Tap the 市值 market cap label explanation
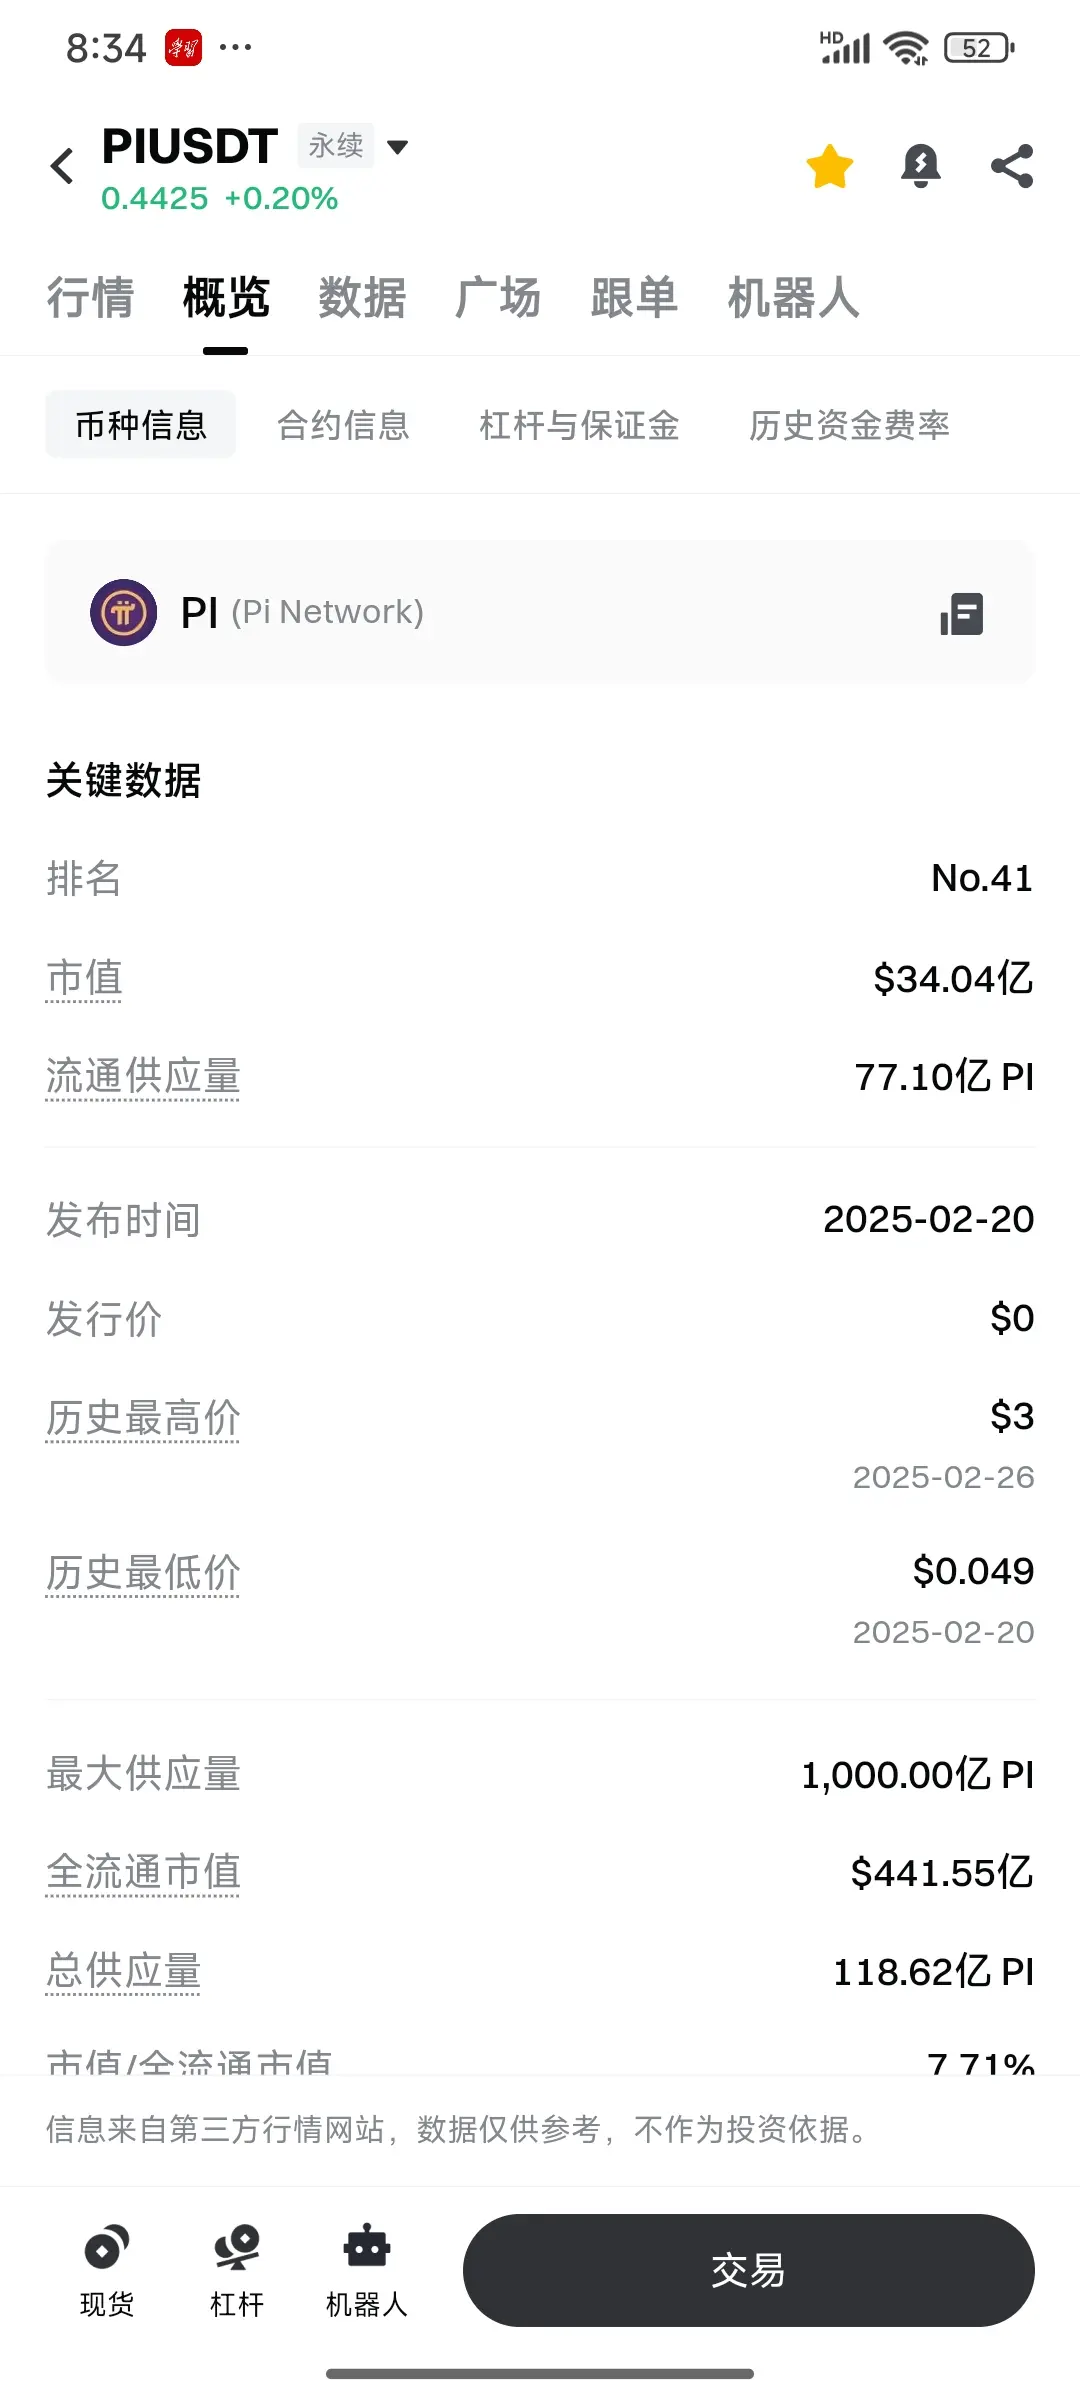 (85, 978)
